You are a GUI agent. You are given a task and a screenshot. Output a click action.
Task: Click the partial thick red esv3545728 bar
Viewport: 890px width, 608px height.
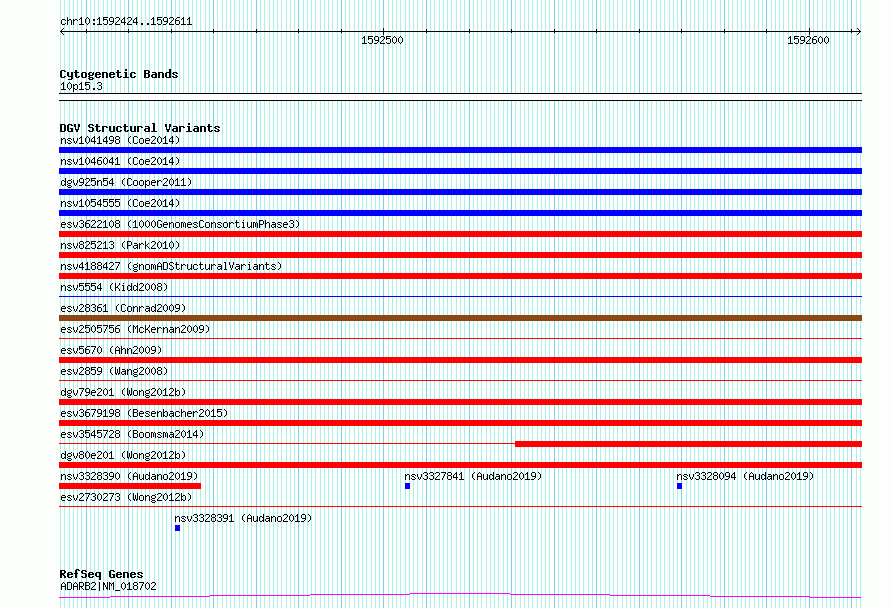689,444
